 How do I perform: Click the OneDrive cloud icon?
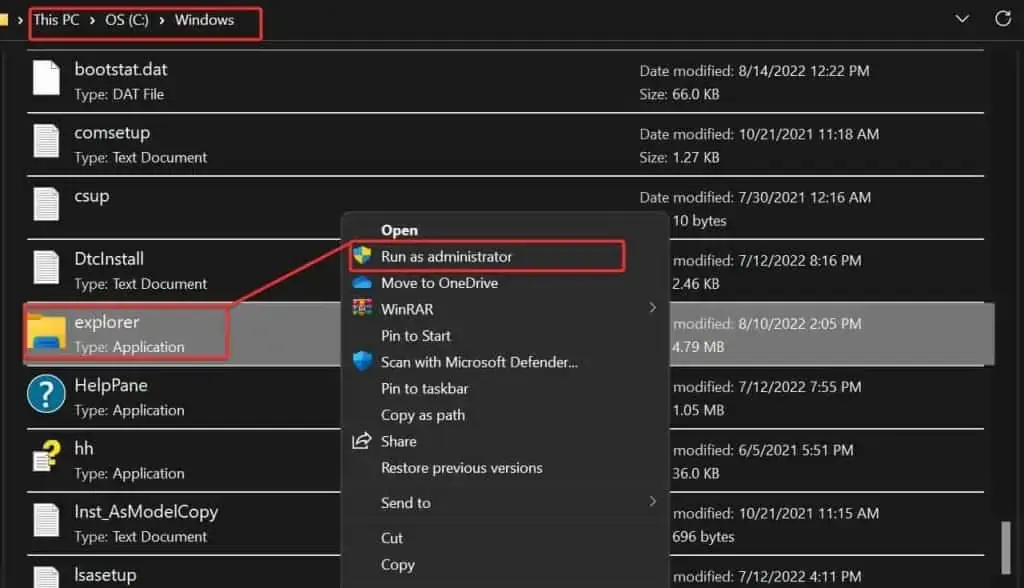click(x=362, y=283)
